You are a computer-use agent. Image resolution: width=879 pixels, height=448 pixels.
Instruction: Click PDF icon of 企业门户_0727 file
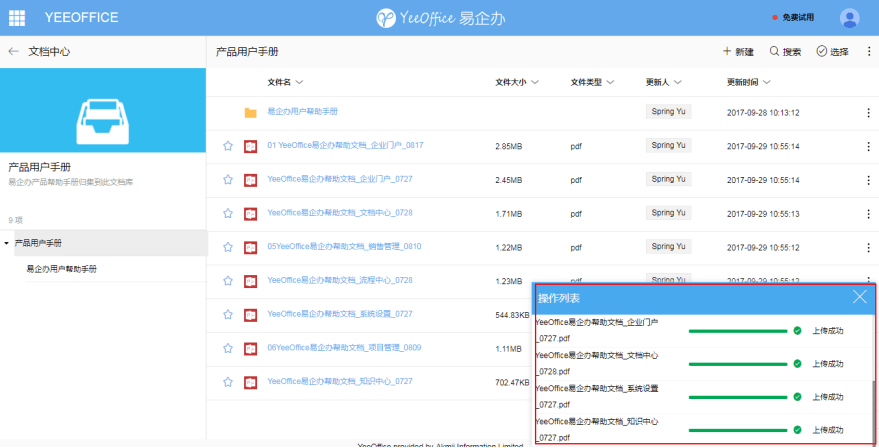coord(251,180)
